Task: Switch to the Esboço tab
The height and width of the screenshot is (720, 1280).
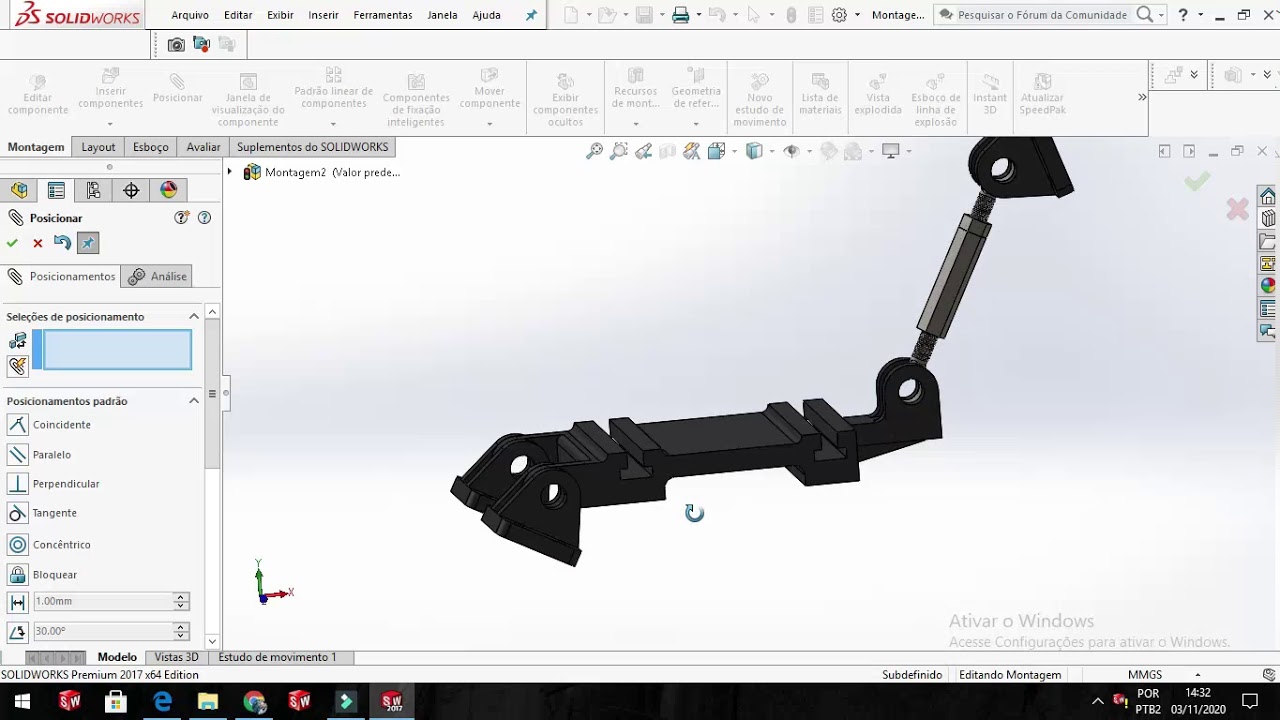Action: click(151, 147)
